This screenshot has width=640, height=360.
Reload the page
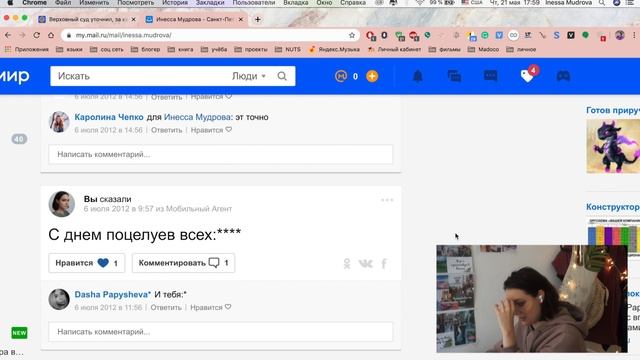[36, 35]
